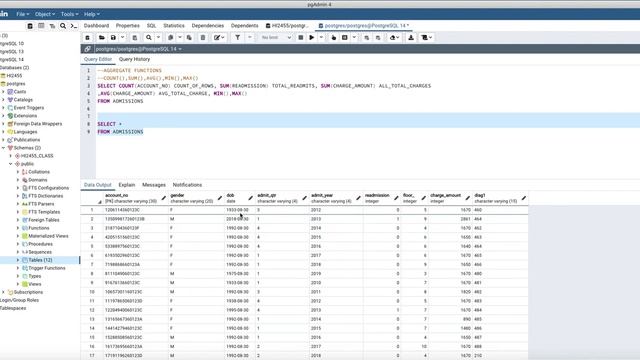
Task: Click the Save Data Changes icon
Action: [x=135, y=38]
